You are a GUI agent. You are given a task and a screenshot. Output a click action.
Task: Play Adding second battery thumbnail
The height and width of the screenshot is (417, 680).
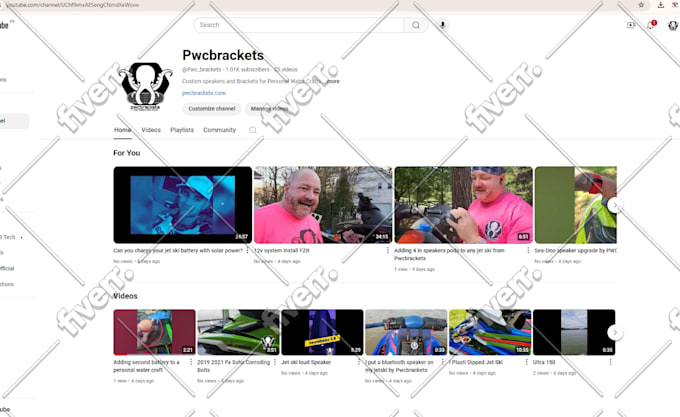point(154,332)
